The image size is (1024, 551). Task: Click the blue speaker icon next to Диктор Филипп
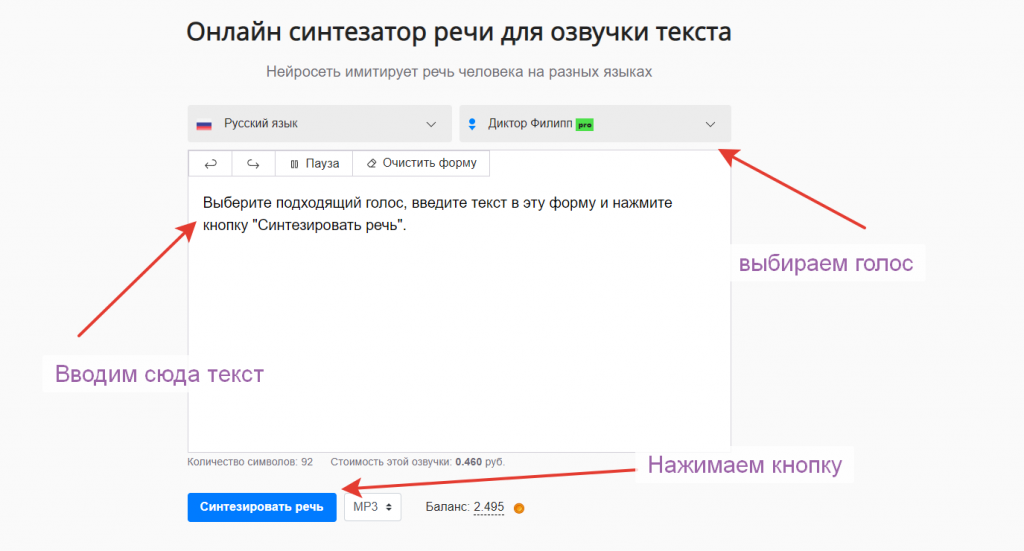[472, 124]
